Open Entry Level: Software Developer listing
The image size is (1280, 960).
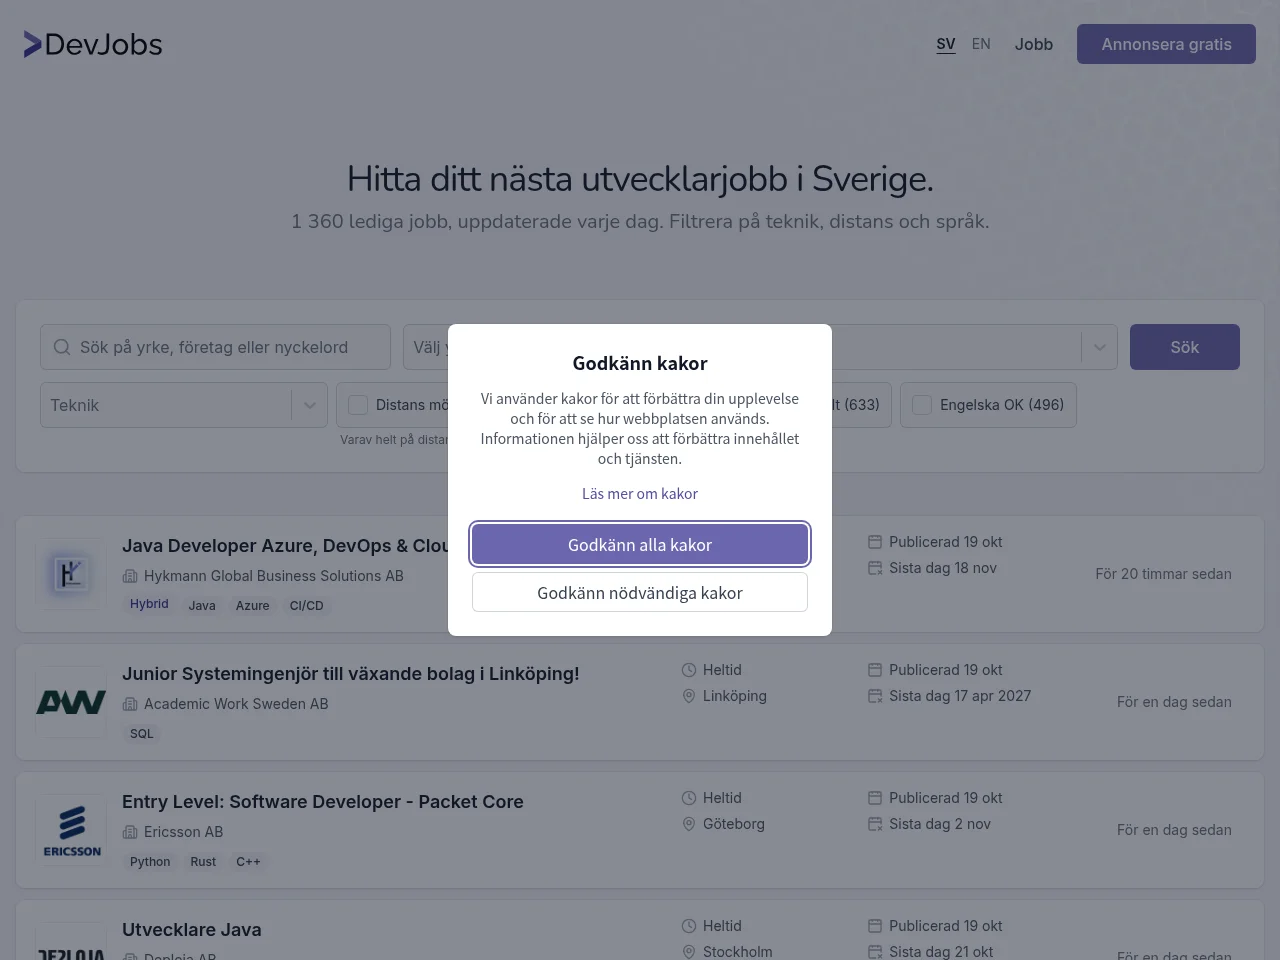(x=323, y=802)
